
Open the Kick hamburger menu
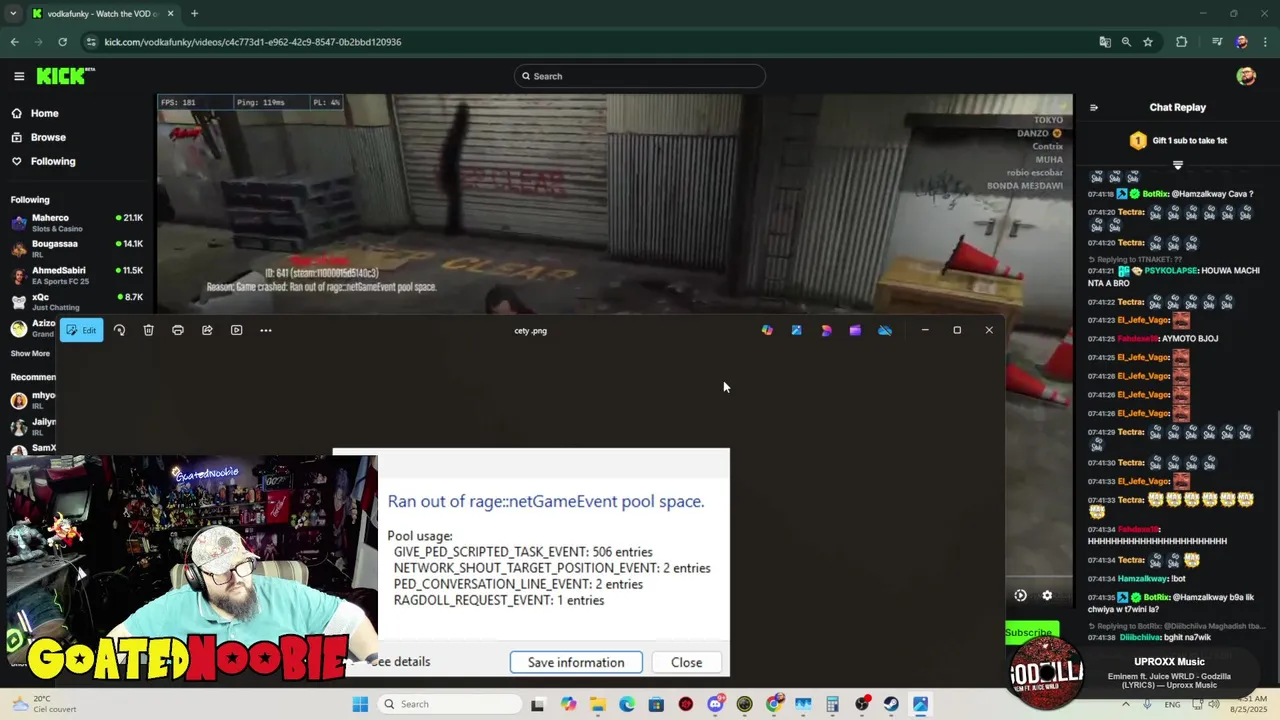click(19, 76)
